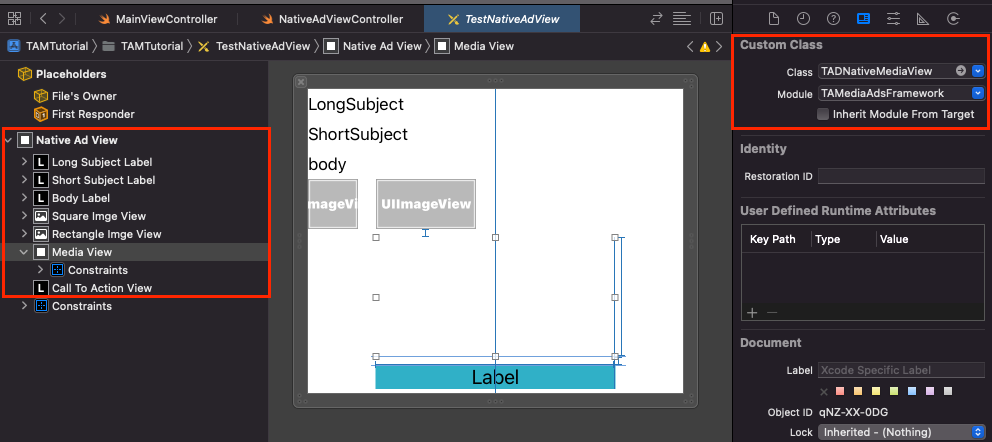Open the Class dropdown arrow
Screen dimensions: 992x442
pyautogui.click(x=978, y=71)
